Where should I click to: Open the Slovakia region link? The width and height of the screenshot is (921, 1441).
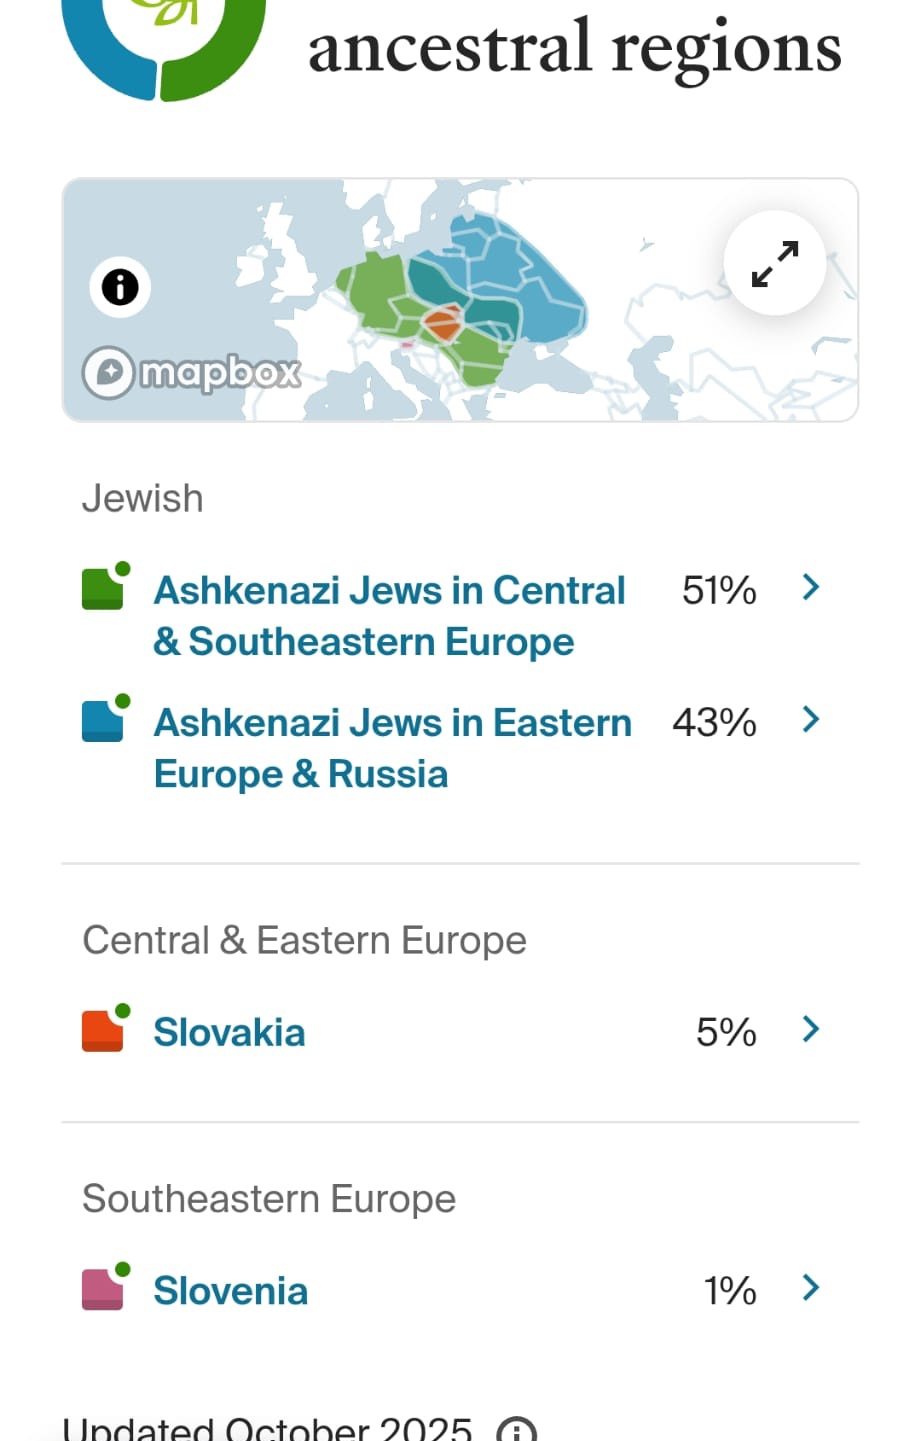coord(229,1032)
